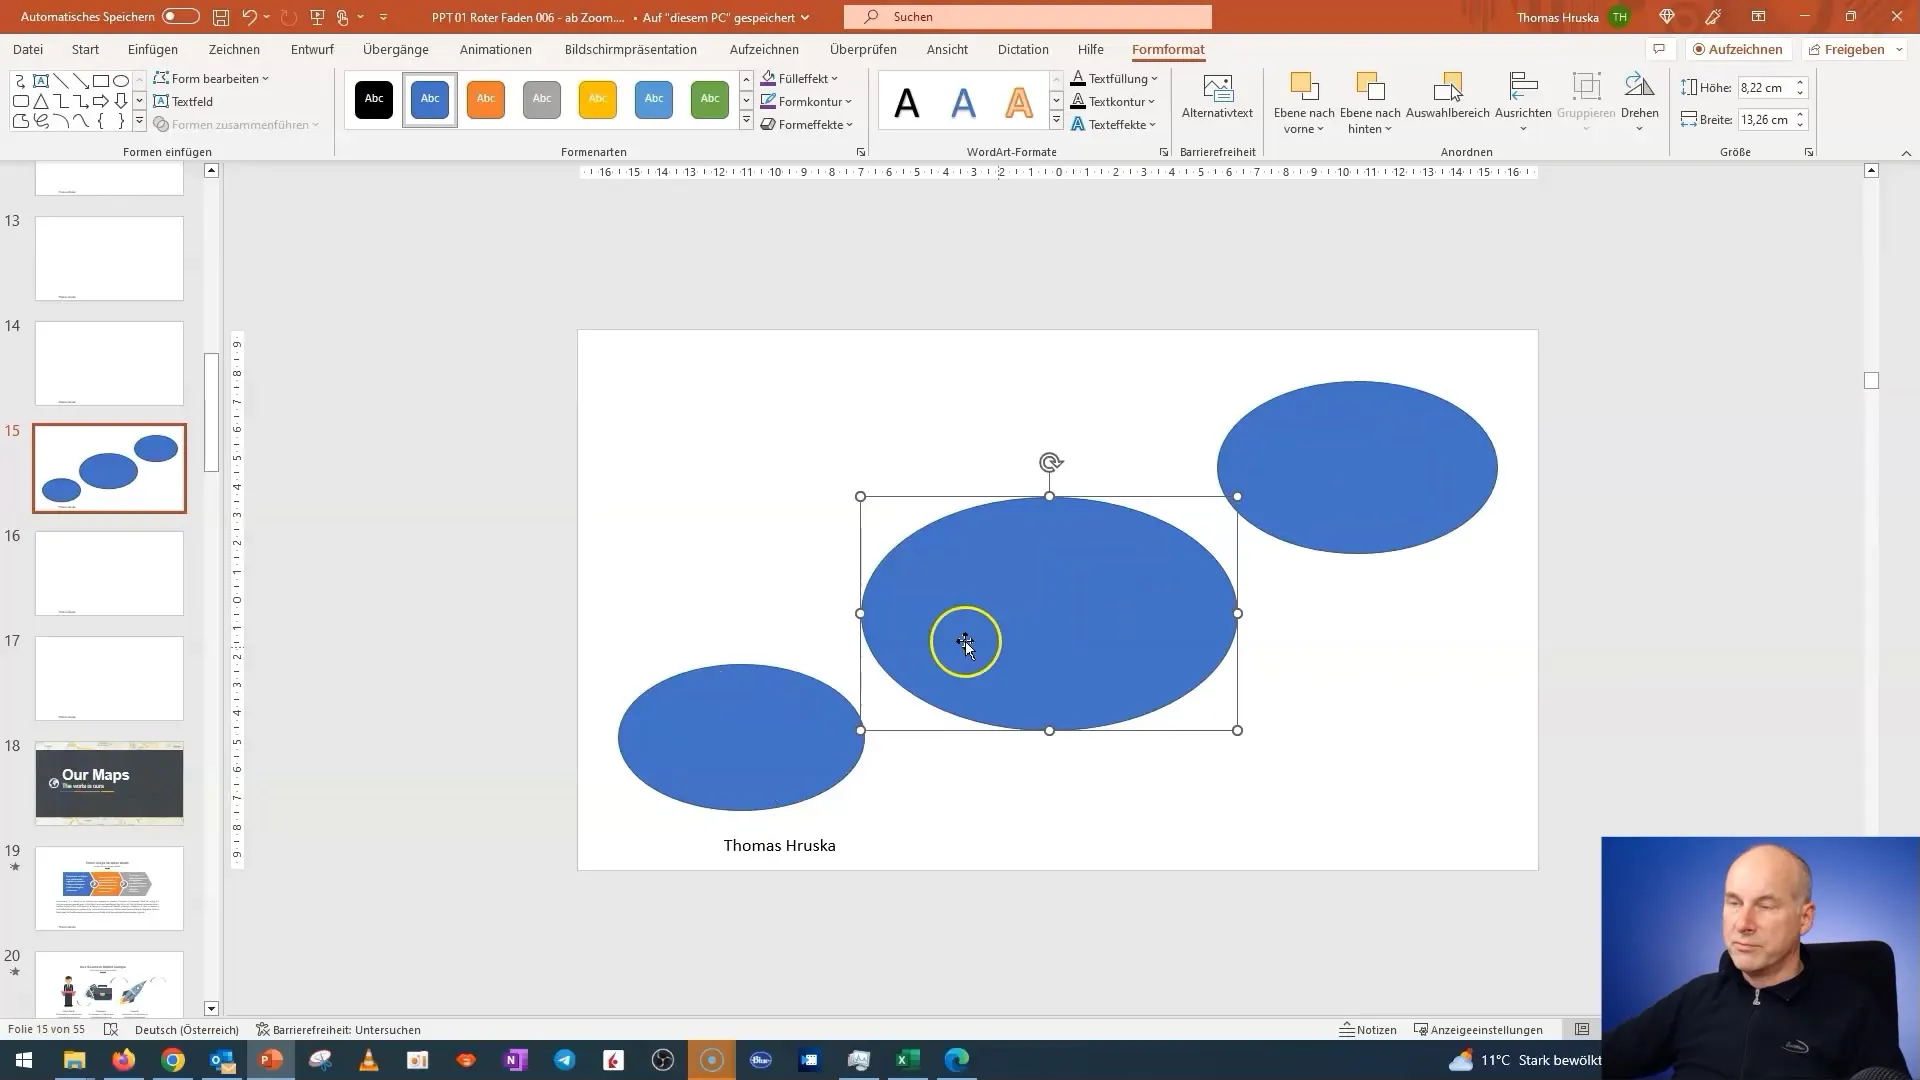This screenshot has height=1080, width=1920.
Task: Toggle the Automatisches Speichern switch
Action: coord(180,17)
